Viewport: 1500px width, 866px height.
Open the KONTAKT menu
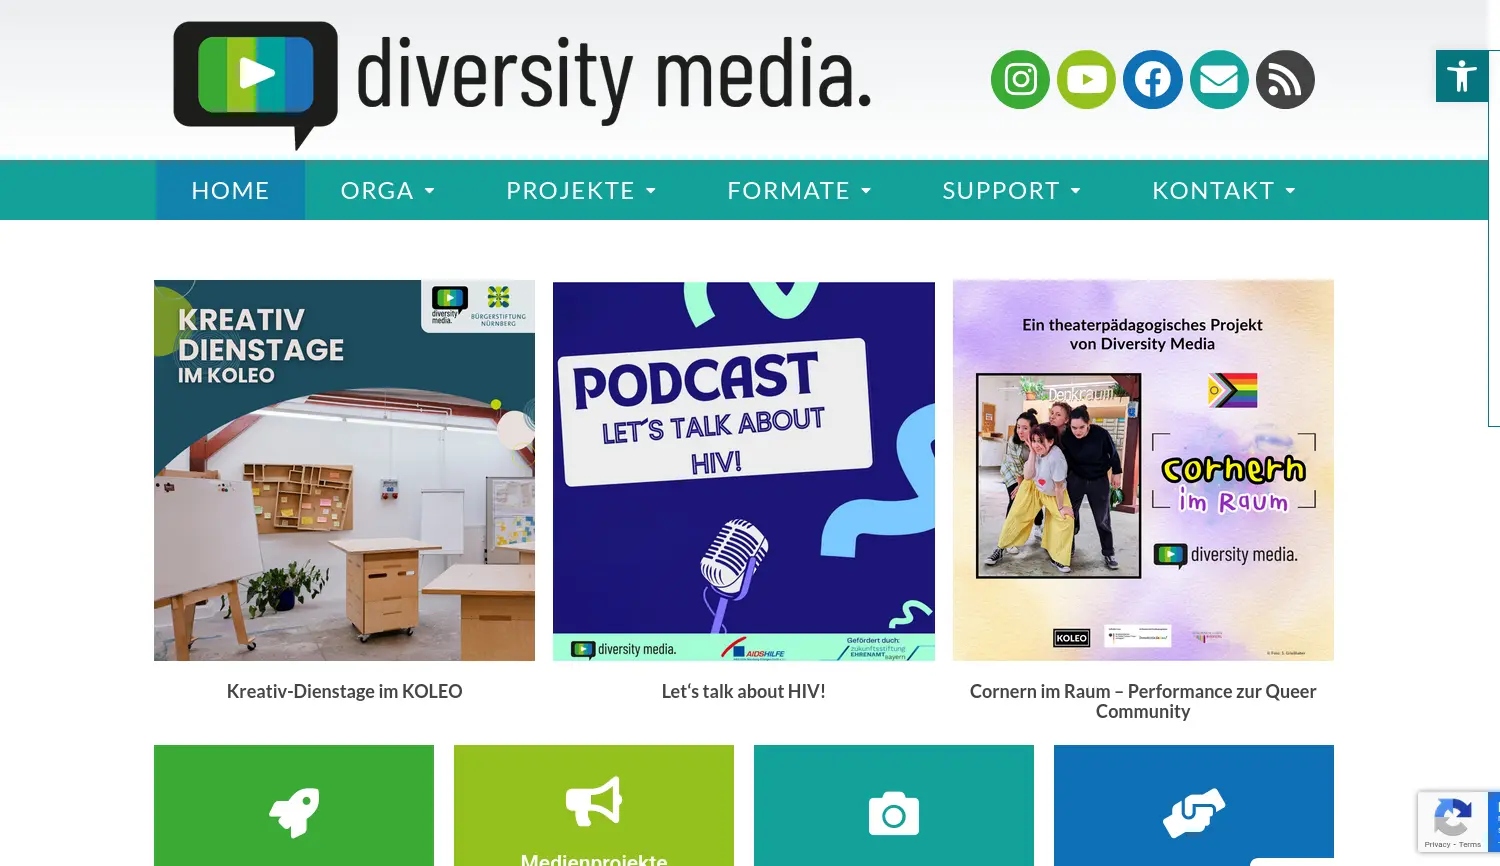(x=1223, y=191)
